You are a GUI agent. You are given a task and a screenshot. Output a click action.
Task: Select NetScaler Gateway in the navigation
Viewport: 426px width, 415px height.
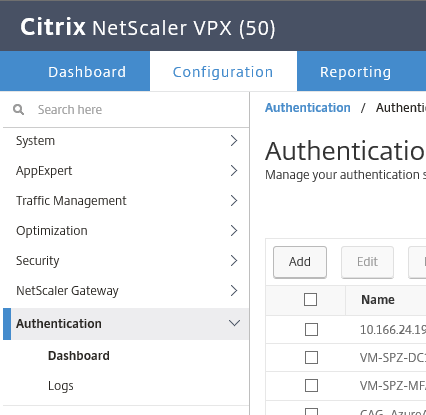67,291
